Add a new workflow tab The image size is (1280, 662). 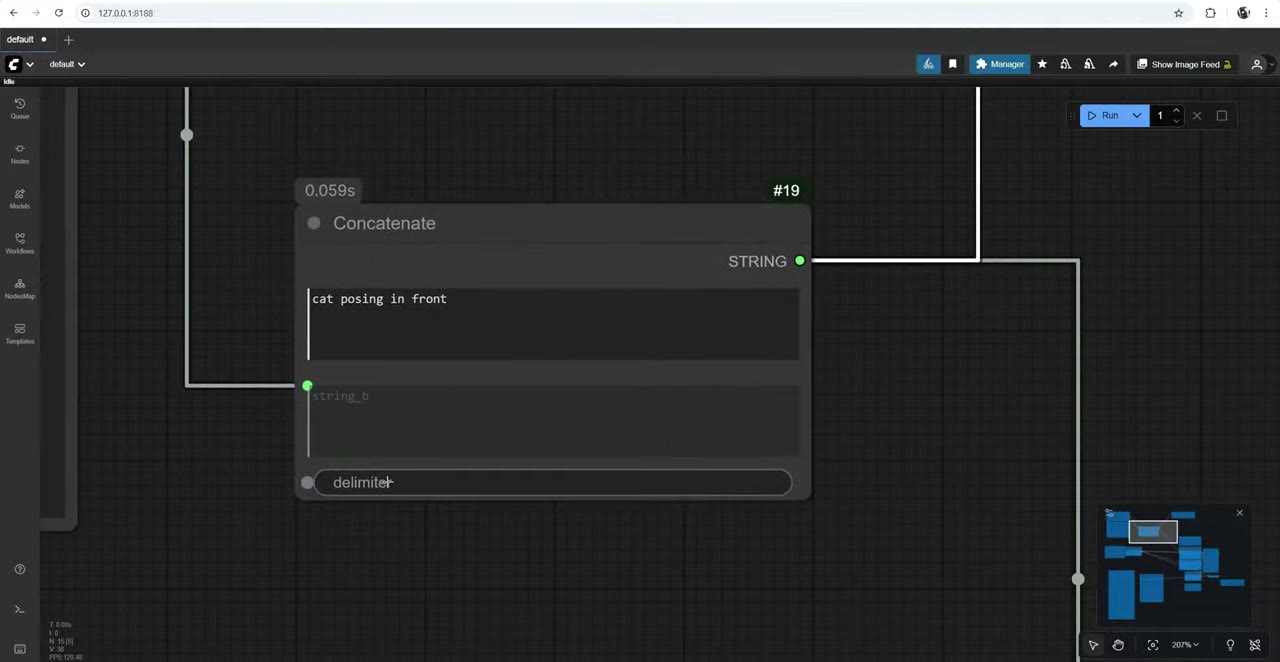(x=68, y=40)
